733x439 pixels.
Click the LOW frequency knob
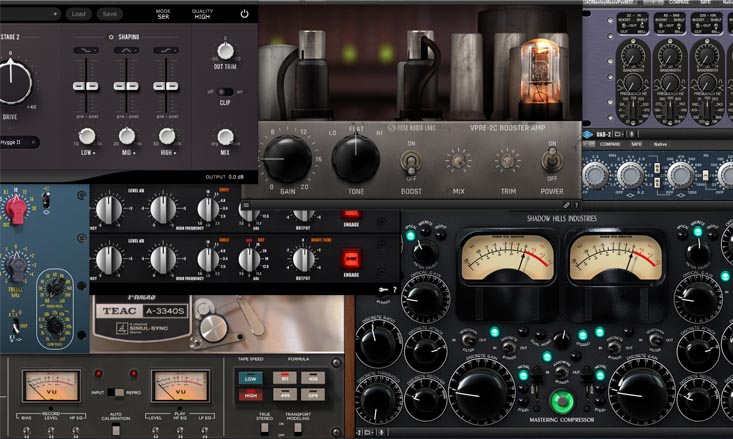(86, 136)
